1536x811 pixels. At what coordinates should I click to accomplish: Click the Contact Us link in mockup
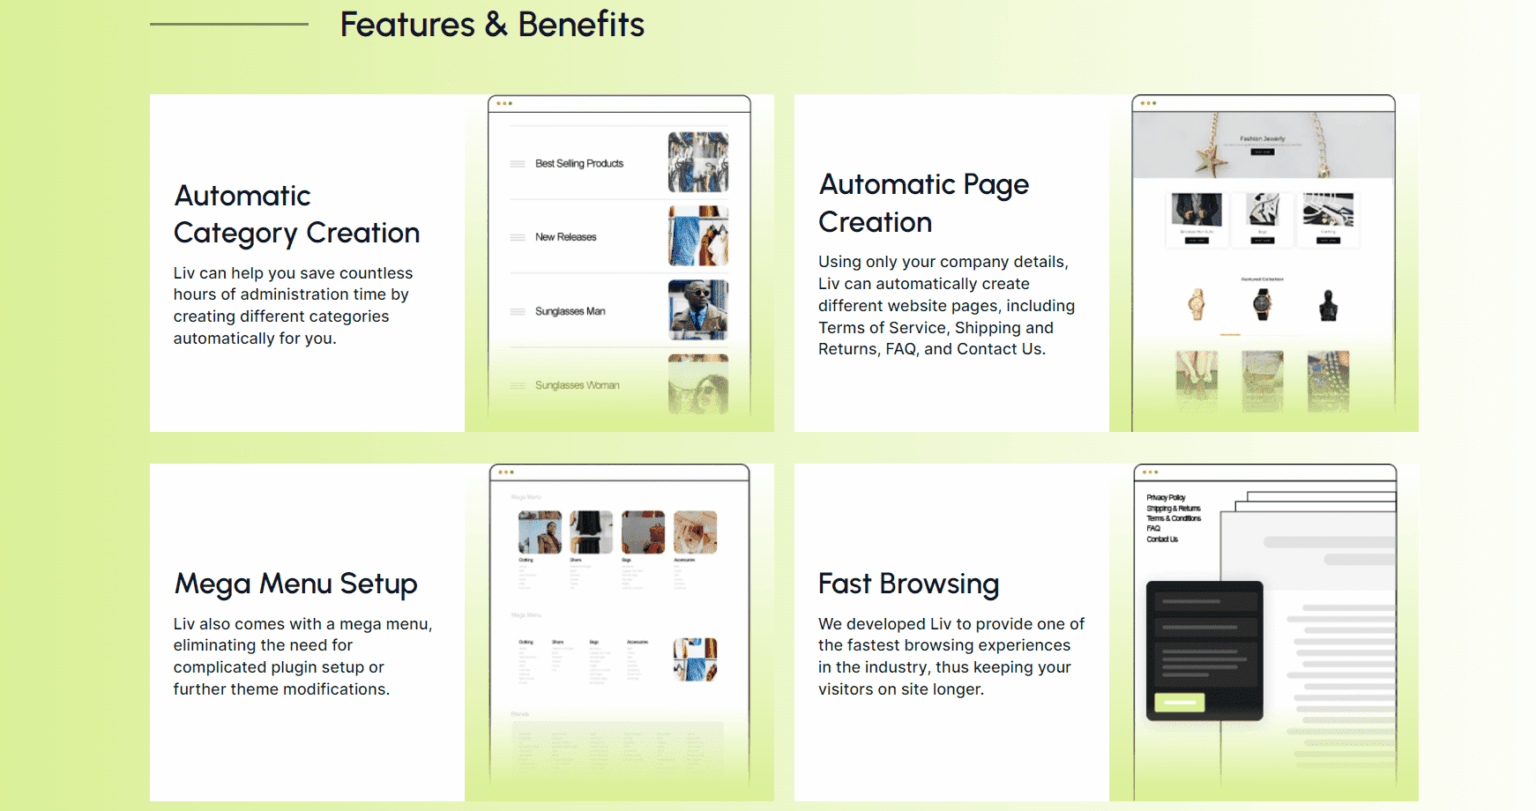click(1162, 540)
